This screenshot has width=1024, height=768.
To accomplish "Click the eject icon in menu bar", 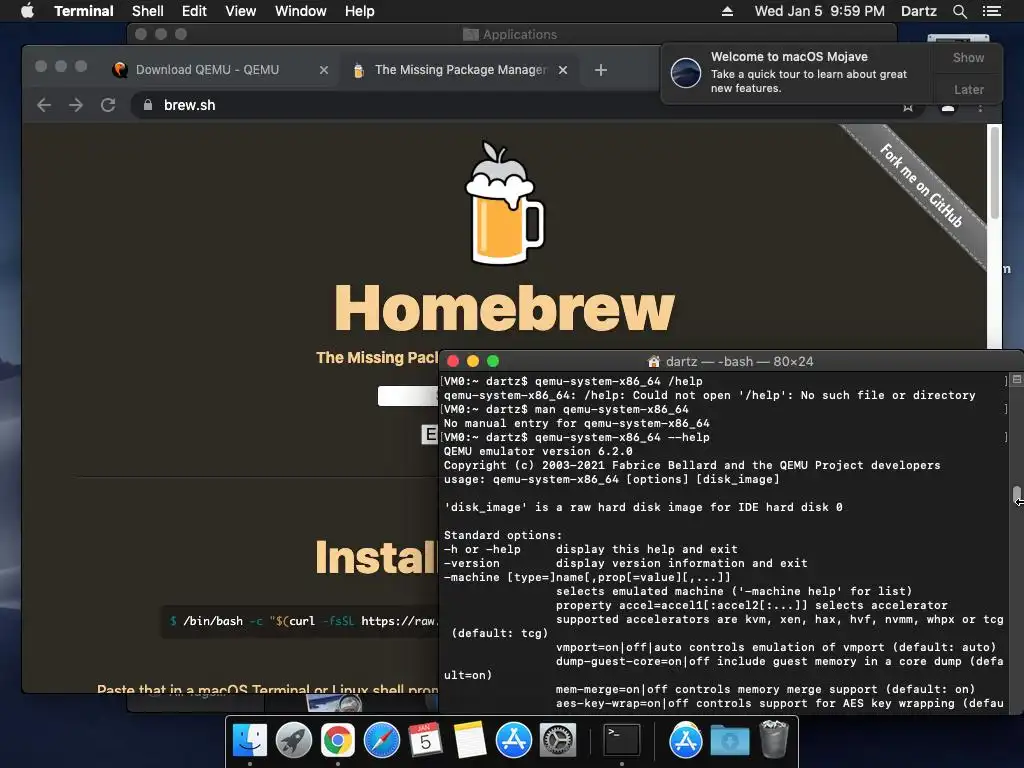I will click(x=727, y=11).
